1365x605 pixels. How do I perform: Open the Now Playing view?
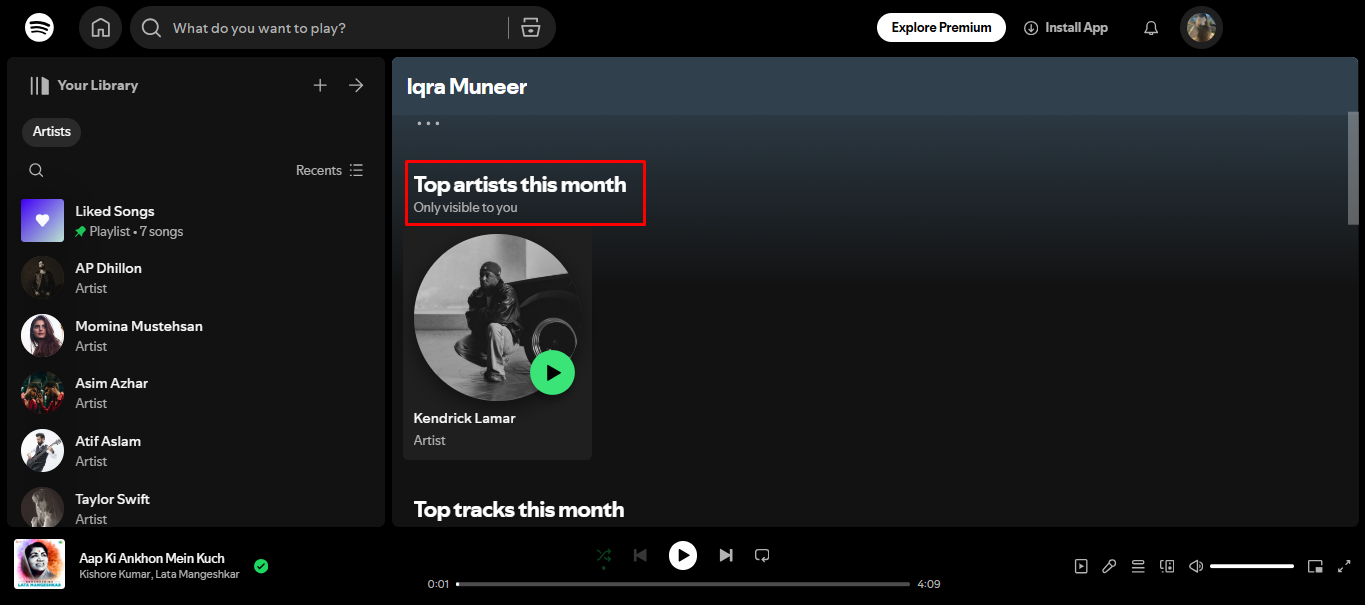1081,565
